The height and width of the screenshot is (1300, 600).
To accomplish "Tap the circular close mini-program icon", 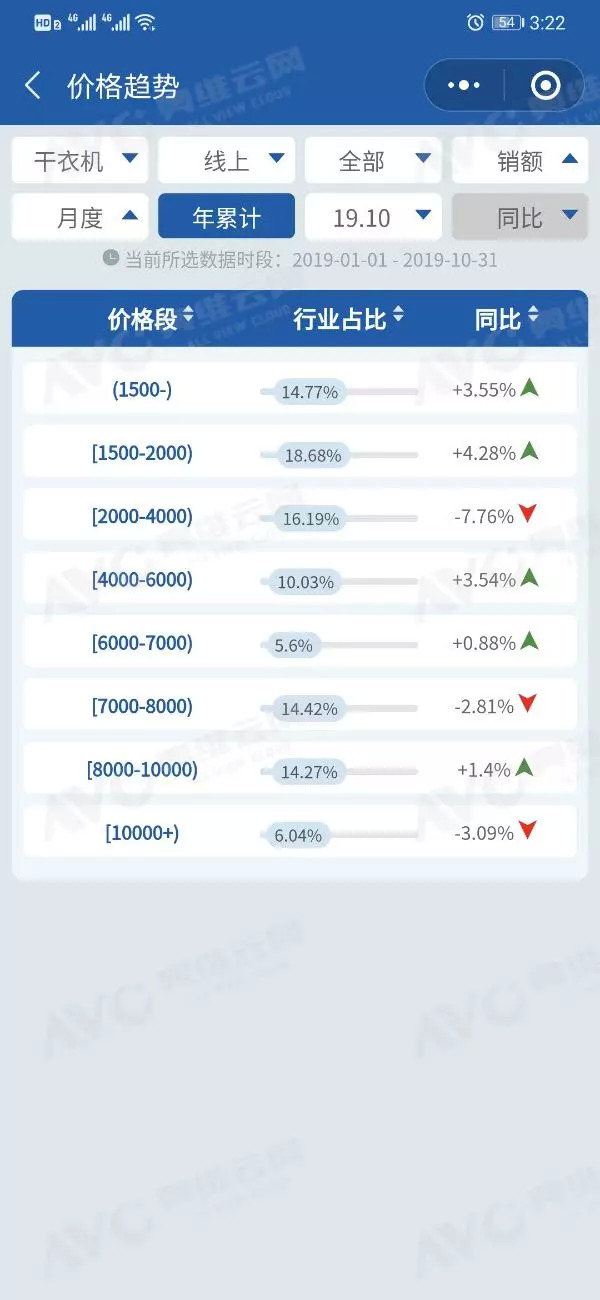I will pyautogui.click(x=545, y=86).
